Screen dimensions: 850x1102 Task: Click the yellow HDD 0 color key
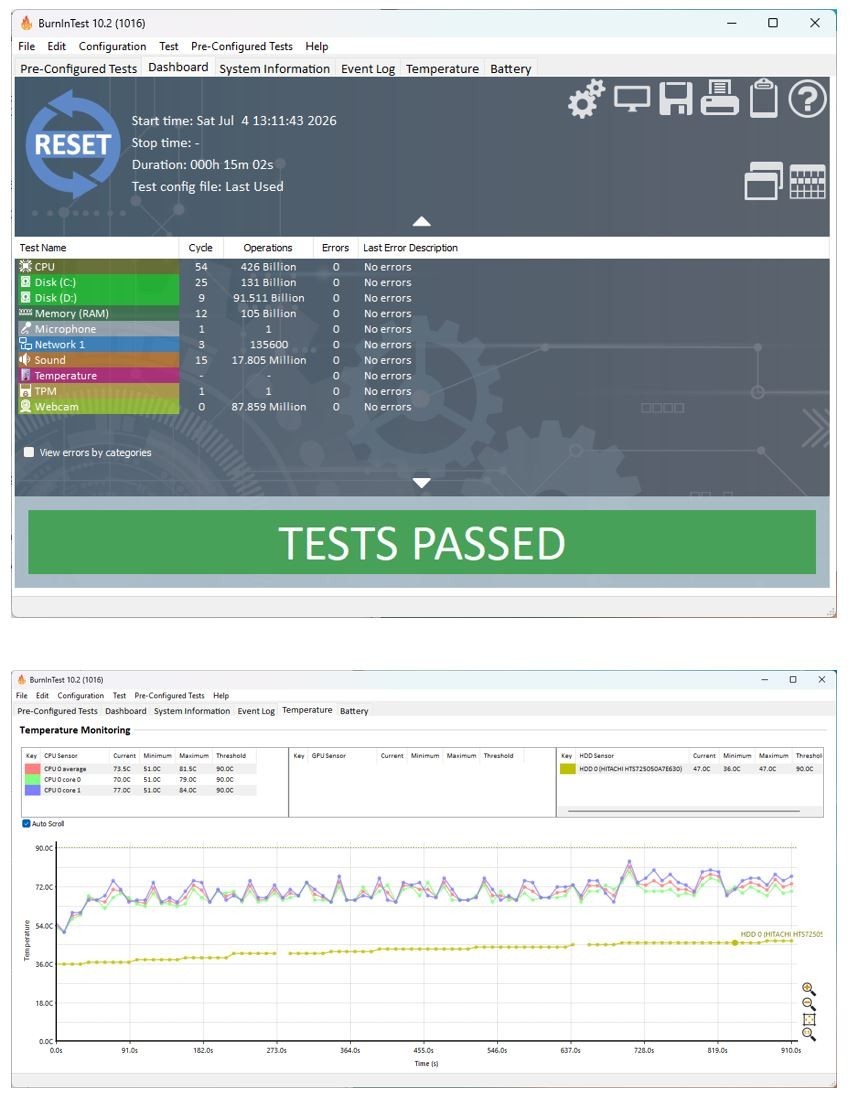[x=567, y=769]
